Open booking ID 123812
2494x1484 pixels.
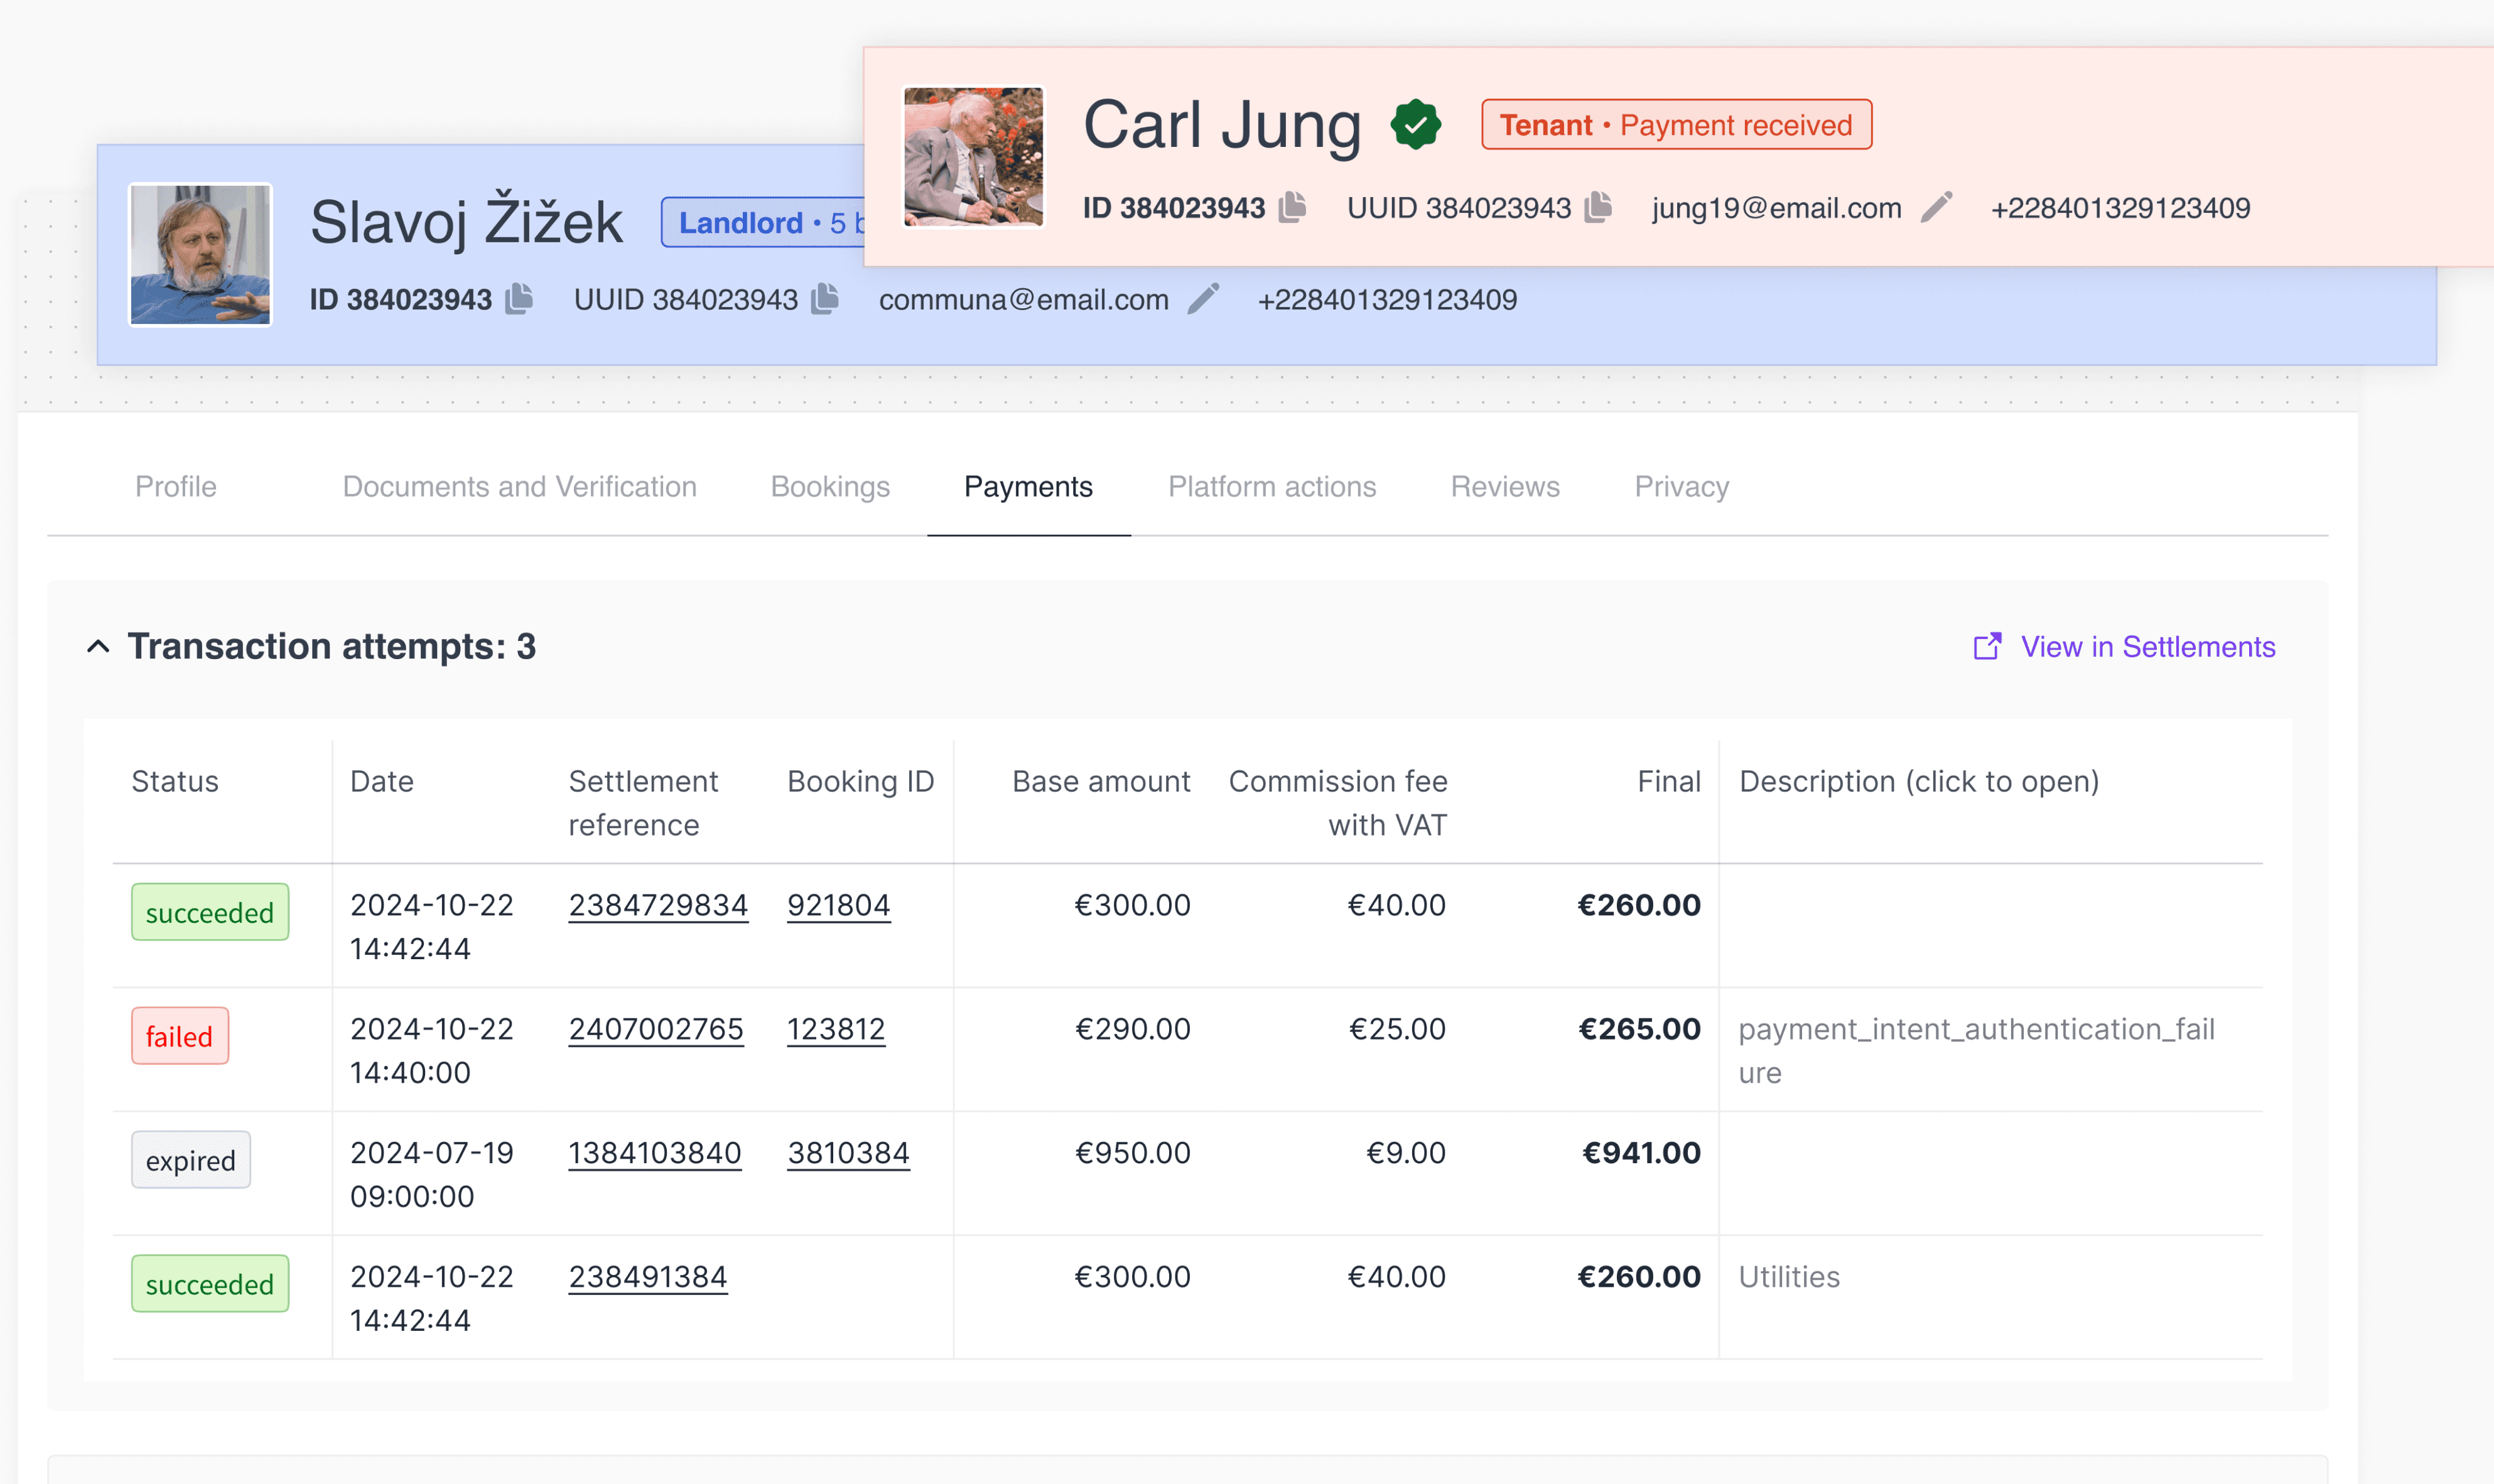point(835,1029)
